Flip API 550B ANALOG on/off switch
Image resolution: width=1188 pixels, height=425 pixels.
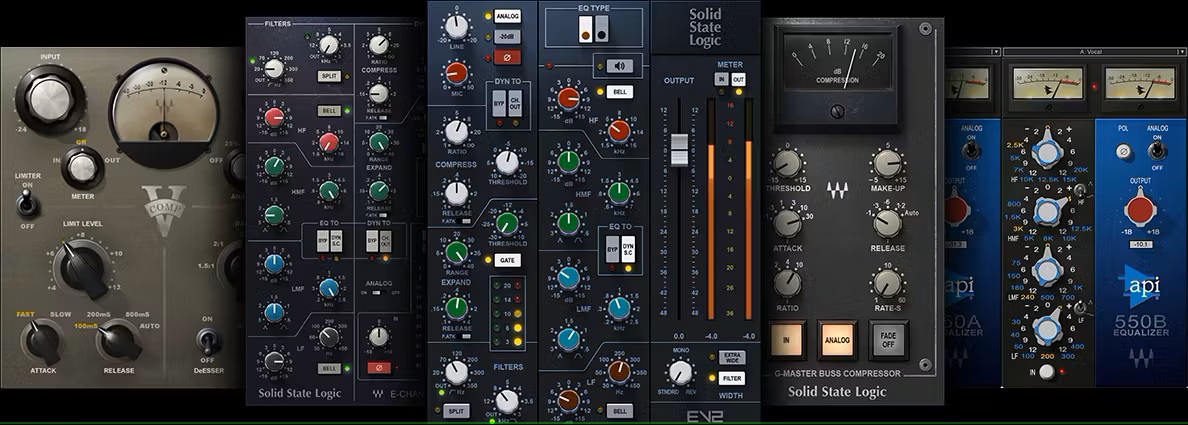click(1156, 150)
